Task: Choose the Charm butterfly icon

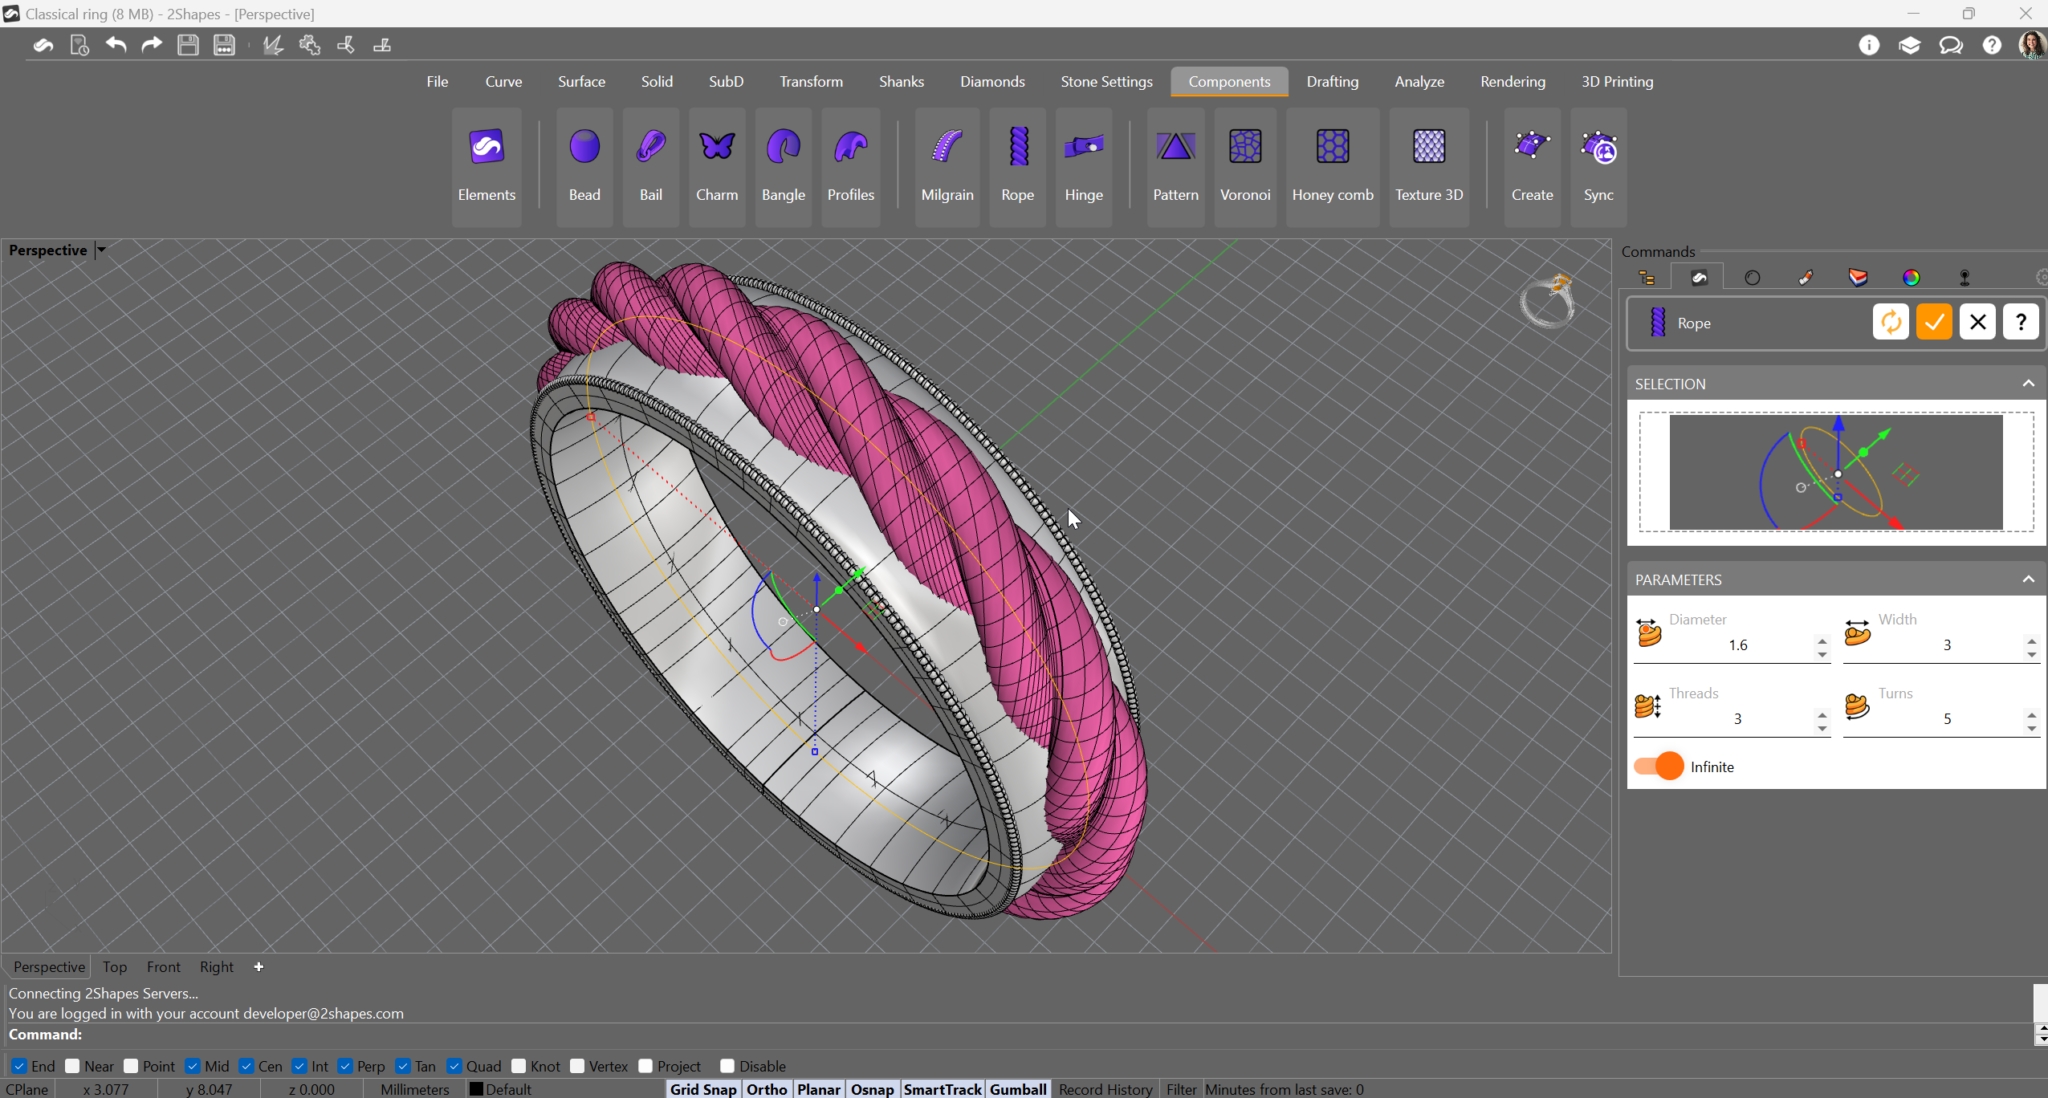Action: pyautogui.click(x=716, y=148)
